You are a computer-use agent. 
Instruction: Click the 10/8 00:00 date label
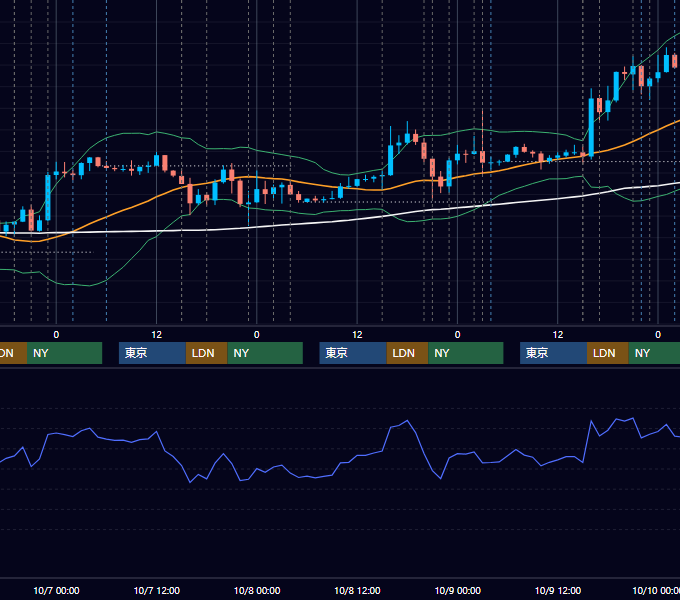257,590
